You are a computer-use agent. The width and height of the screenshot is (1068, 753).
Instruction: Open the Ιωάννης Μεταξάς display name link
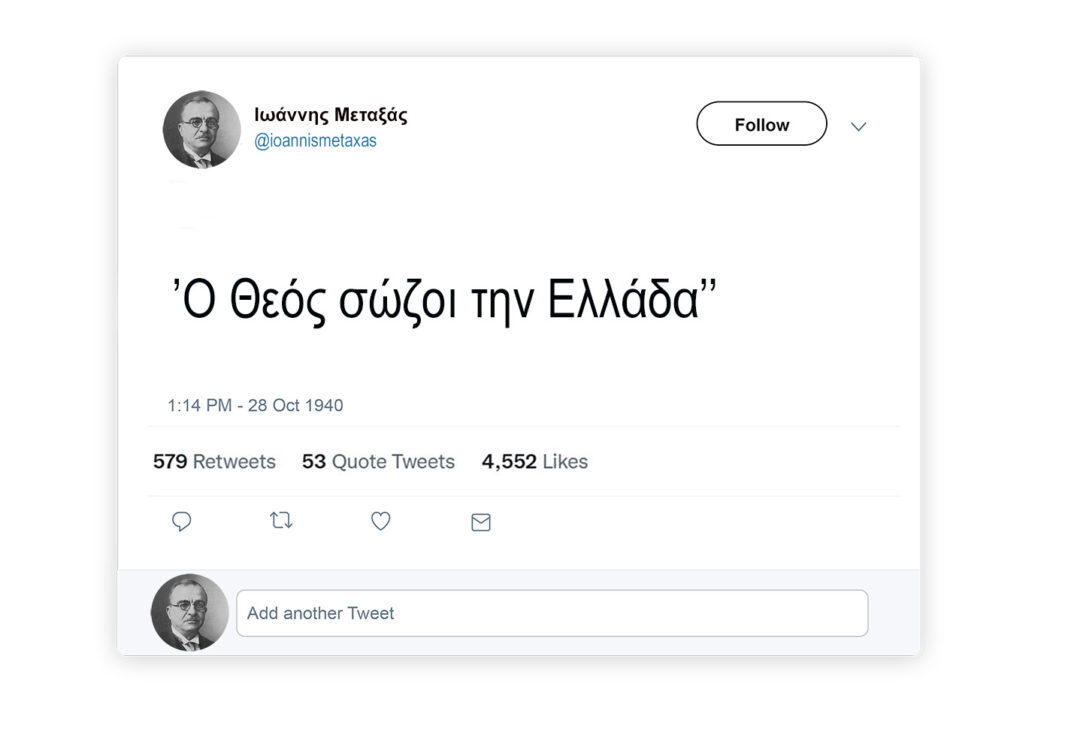point(331,115)
